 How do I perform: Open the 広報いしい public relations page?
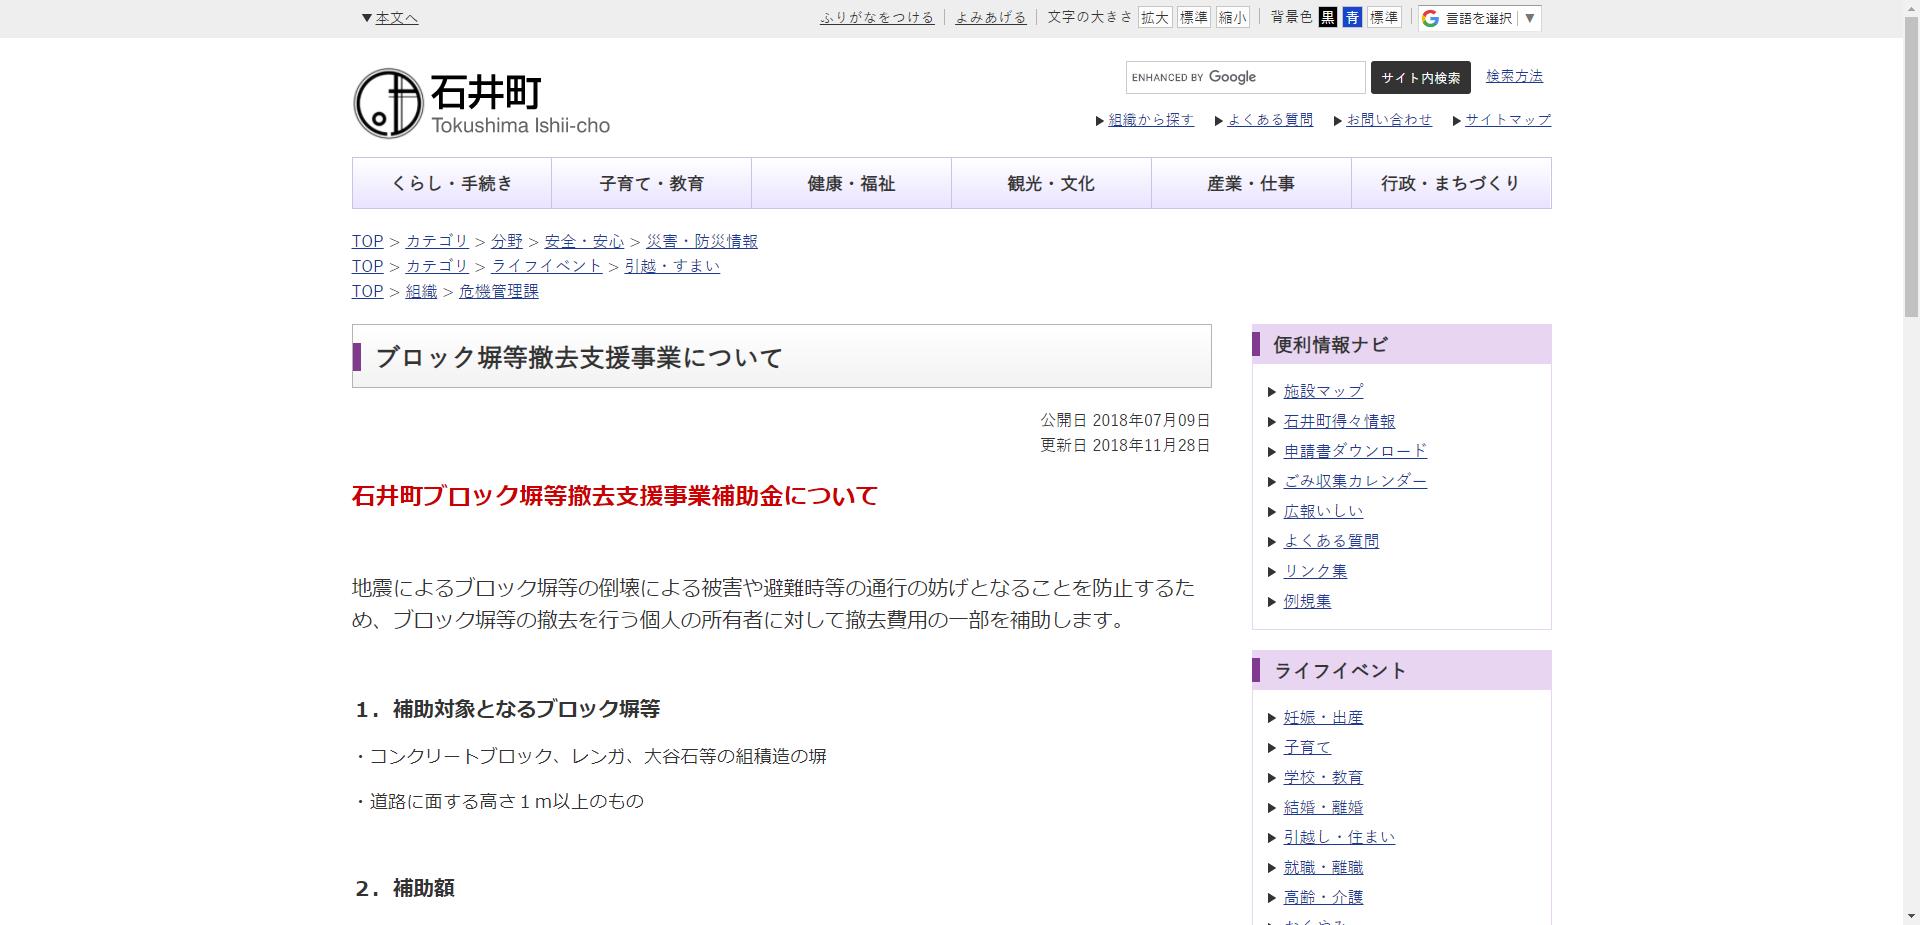(1322, 511)
